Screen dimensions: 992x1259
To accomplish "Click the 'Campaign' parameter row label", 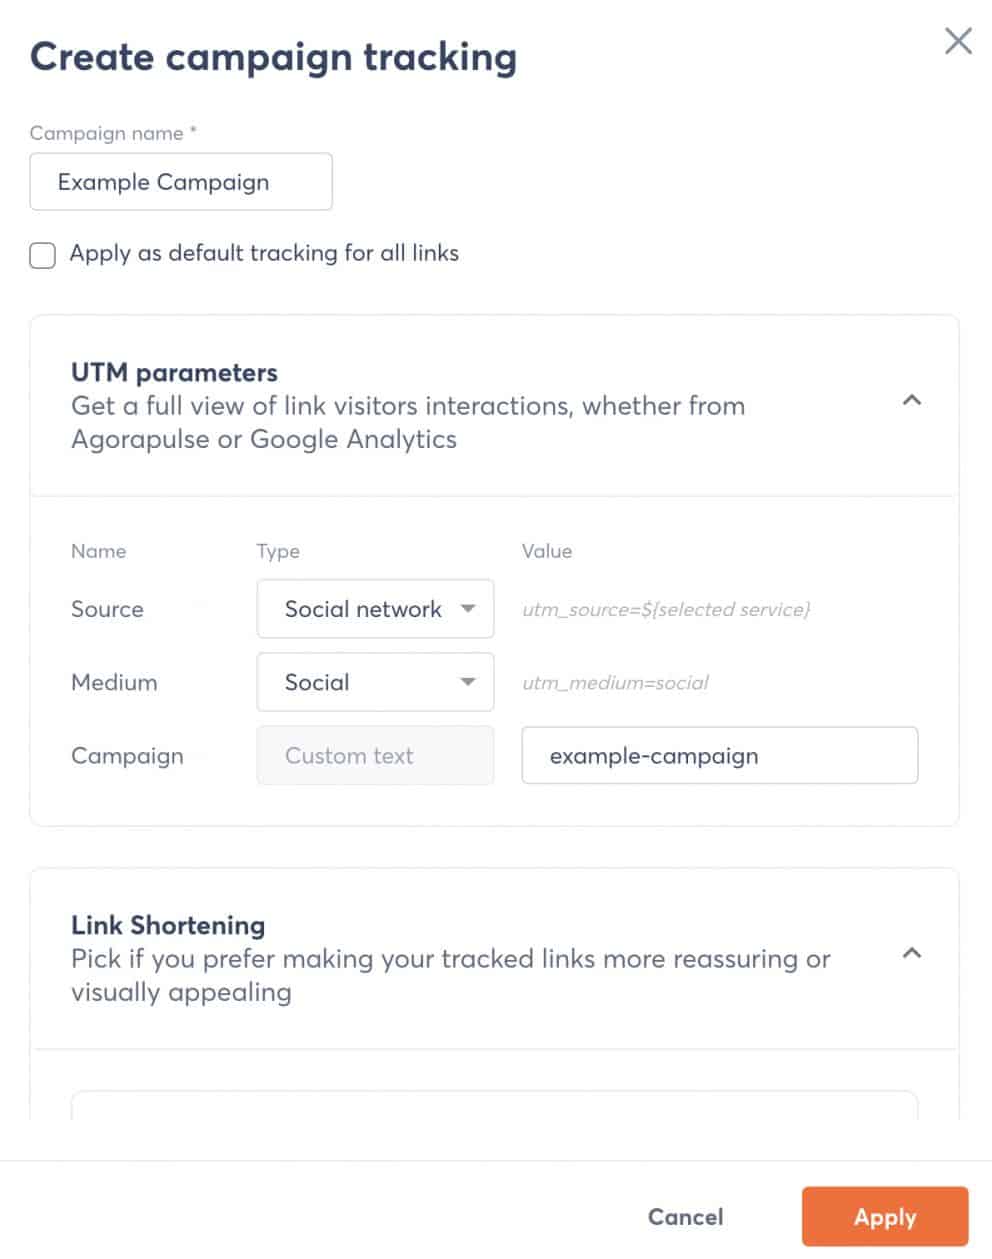I will (127, 756).
